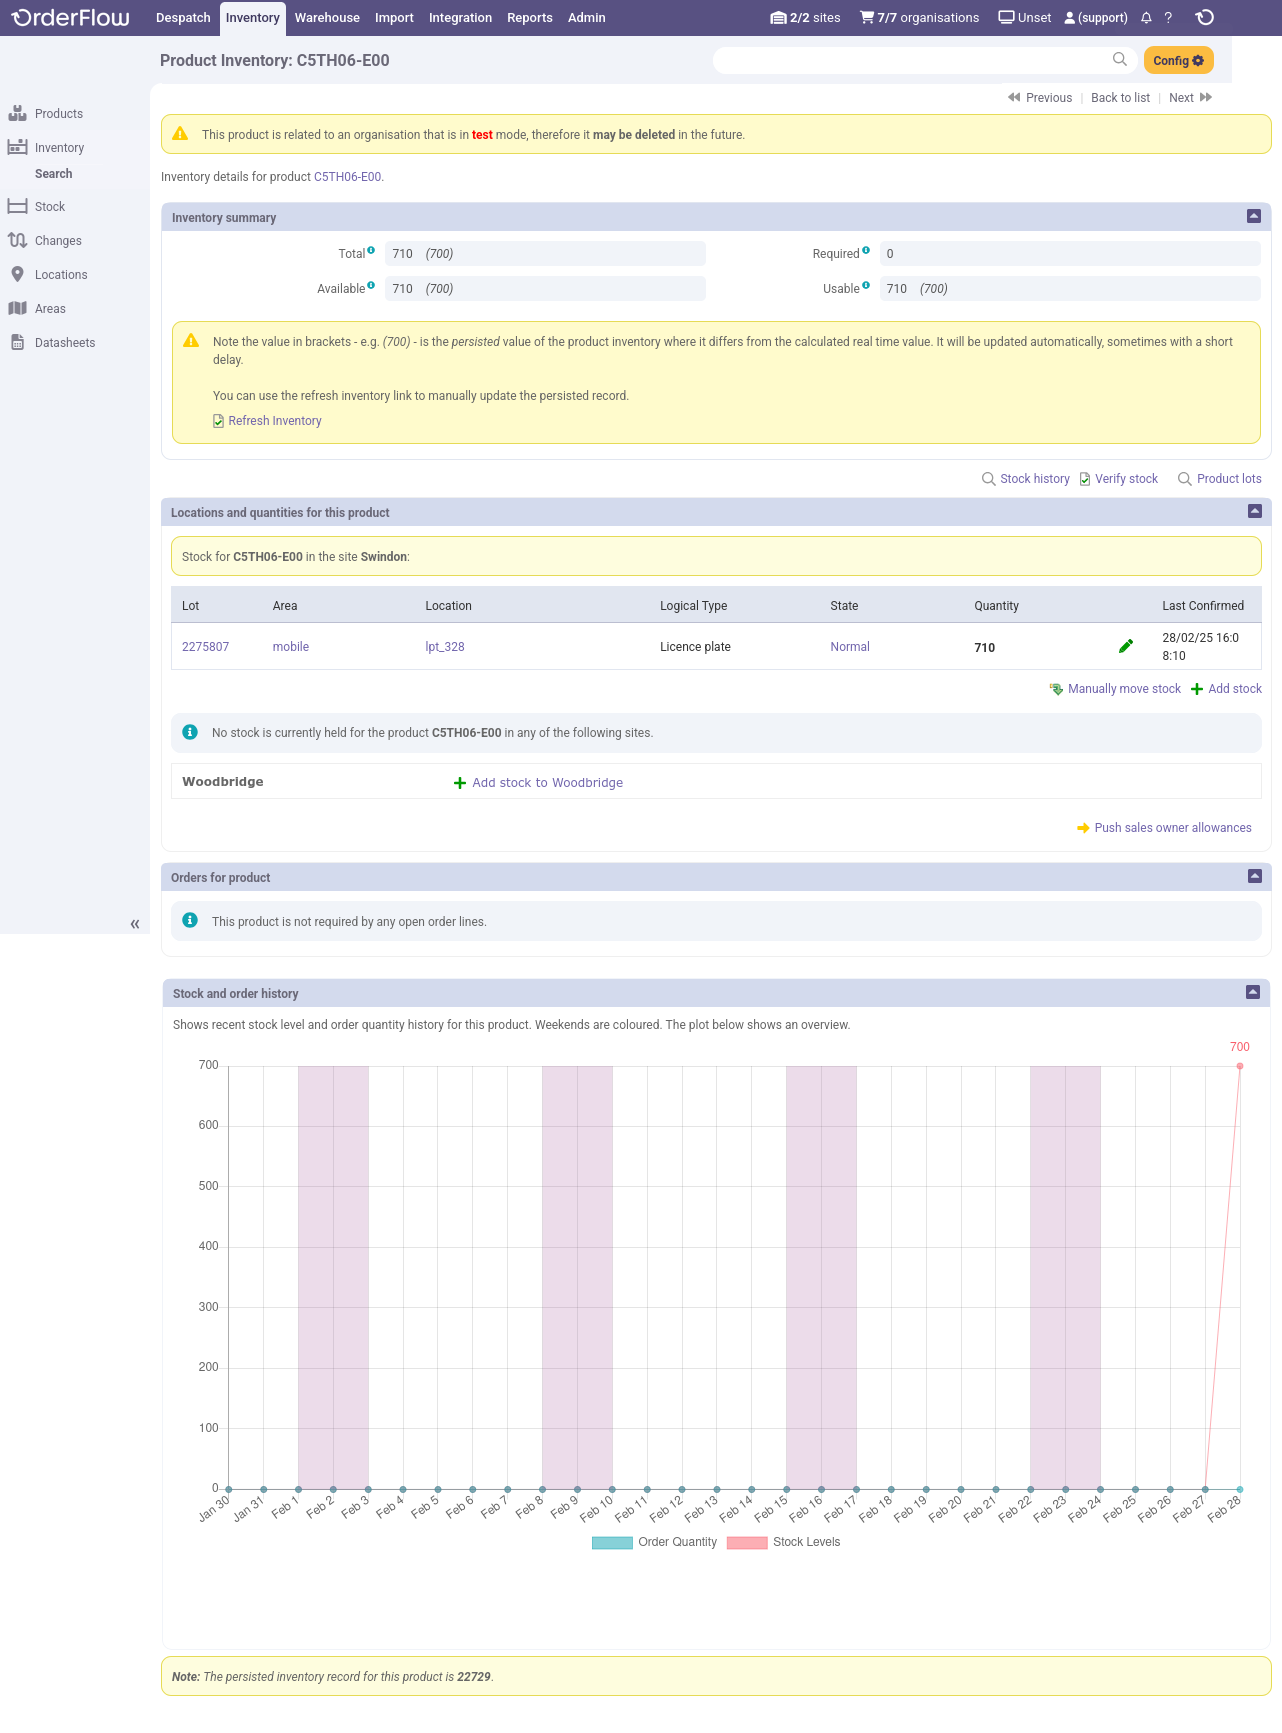
Task: Click the Total info tooltip icon
Action: pyautogui.click(x=371, y=250)
